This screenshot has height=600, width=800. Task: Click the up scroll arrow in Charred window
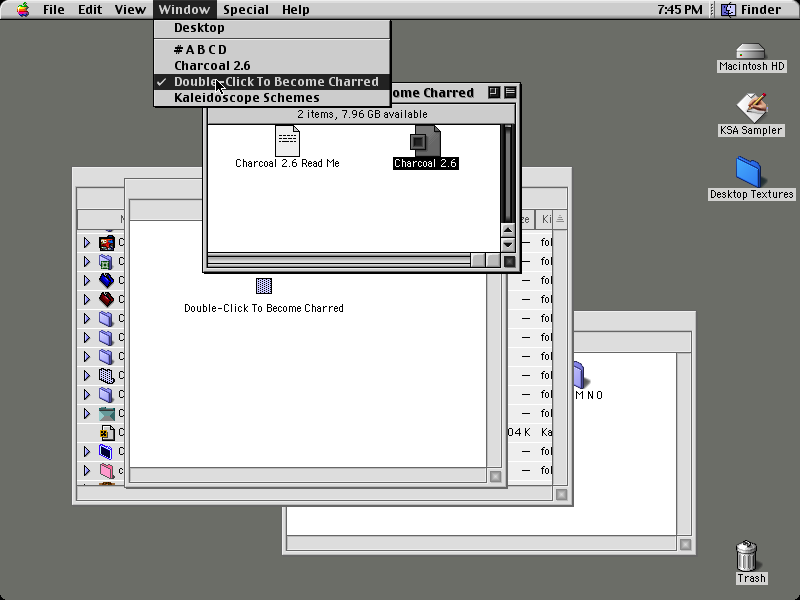coord(508,230)
